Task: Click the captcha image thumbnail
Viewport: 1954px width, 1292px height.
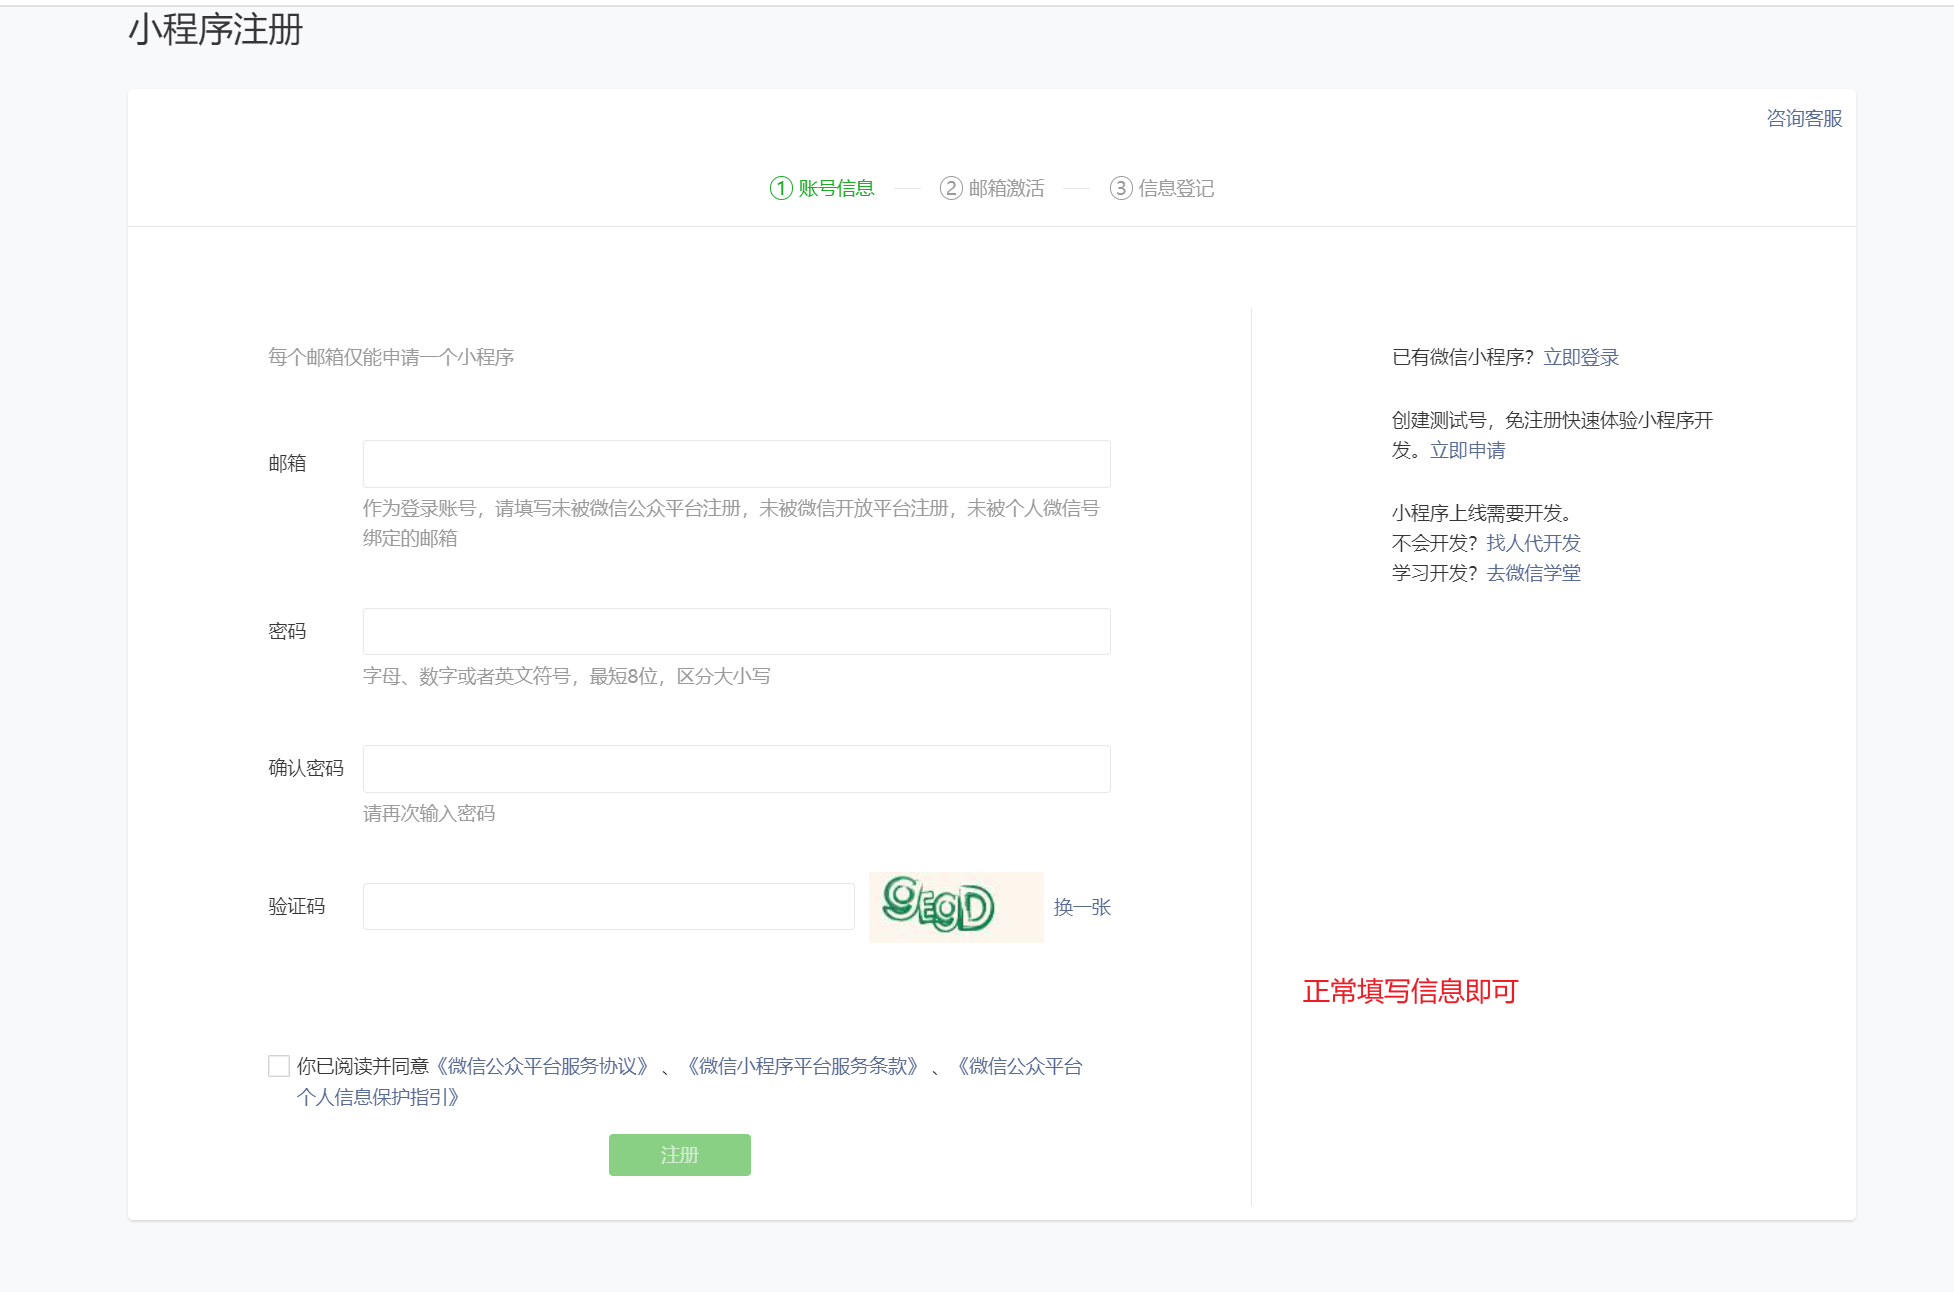Action: (x=956, y=907)
